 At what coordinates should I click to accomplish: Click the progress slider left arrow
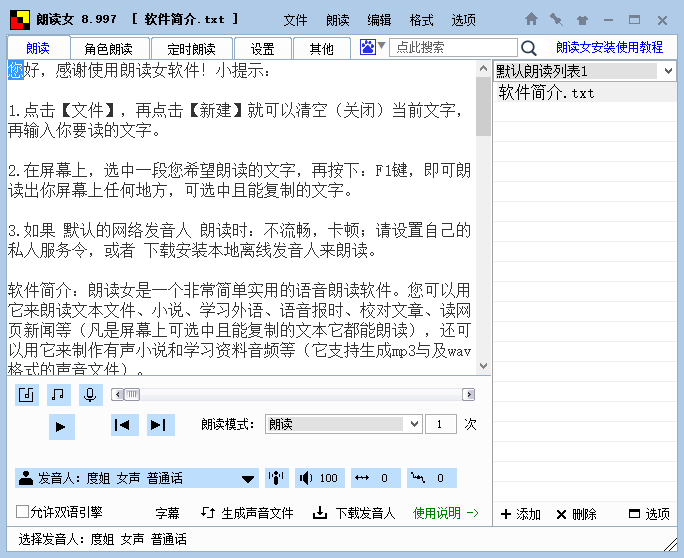117,395
